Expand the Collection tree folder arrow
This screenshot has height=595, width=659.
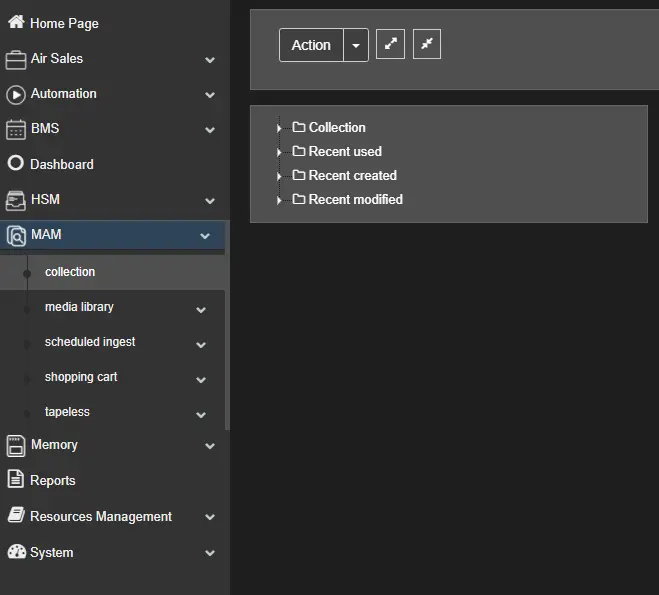[x=280, y=128]
